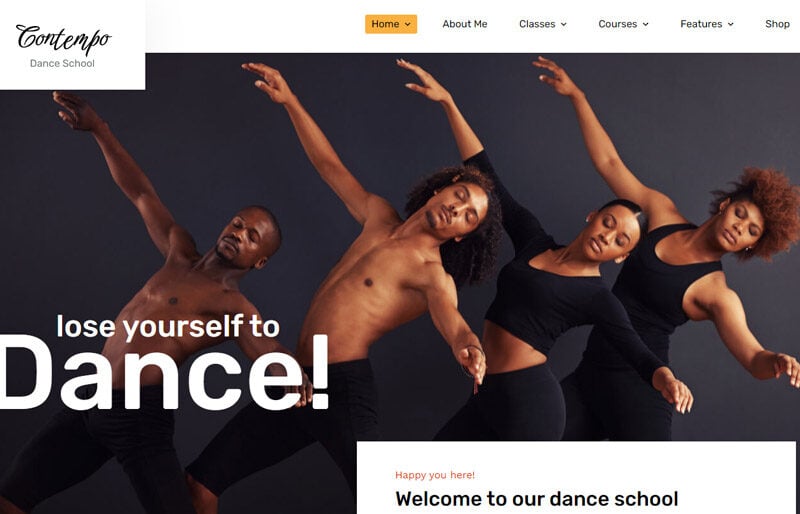Expand the Home dropdown chevron
Image resolution: width=800 pixels, height=514 pixels.
[408, 25]
